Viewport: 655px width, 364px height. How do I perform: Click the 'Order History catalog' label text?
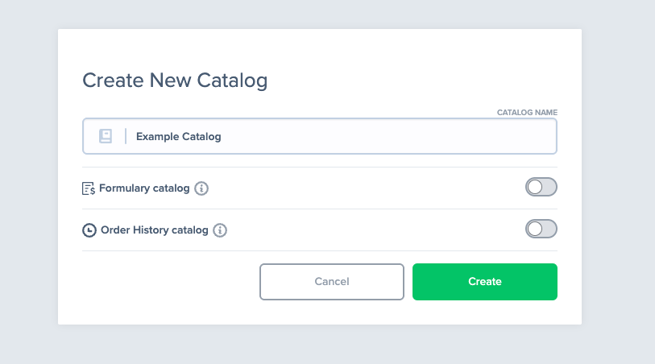[155, 230]
